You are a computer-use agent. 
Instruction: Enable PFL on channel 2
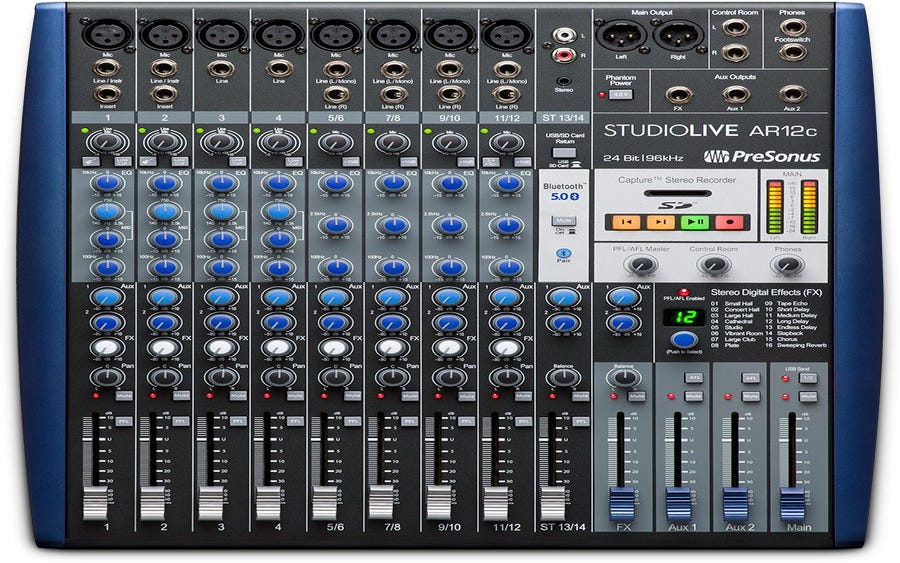pyautogui.click(x=181, y=421)
